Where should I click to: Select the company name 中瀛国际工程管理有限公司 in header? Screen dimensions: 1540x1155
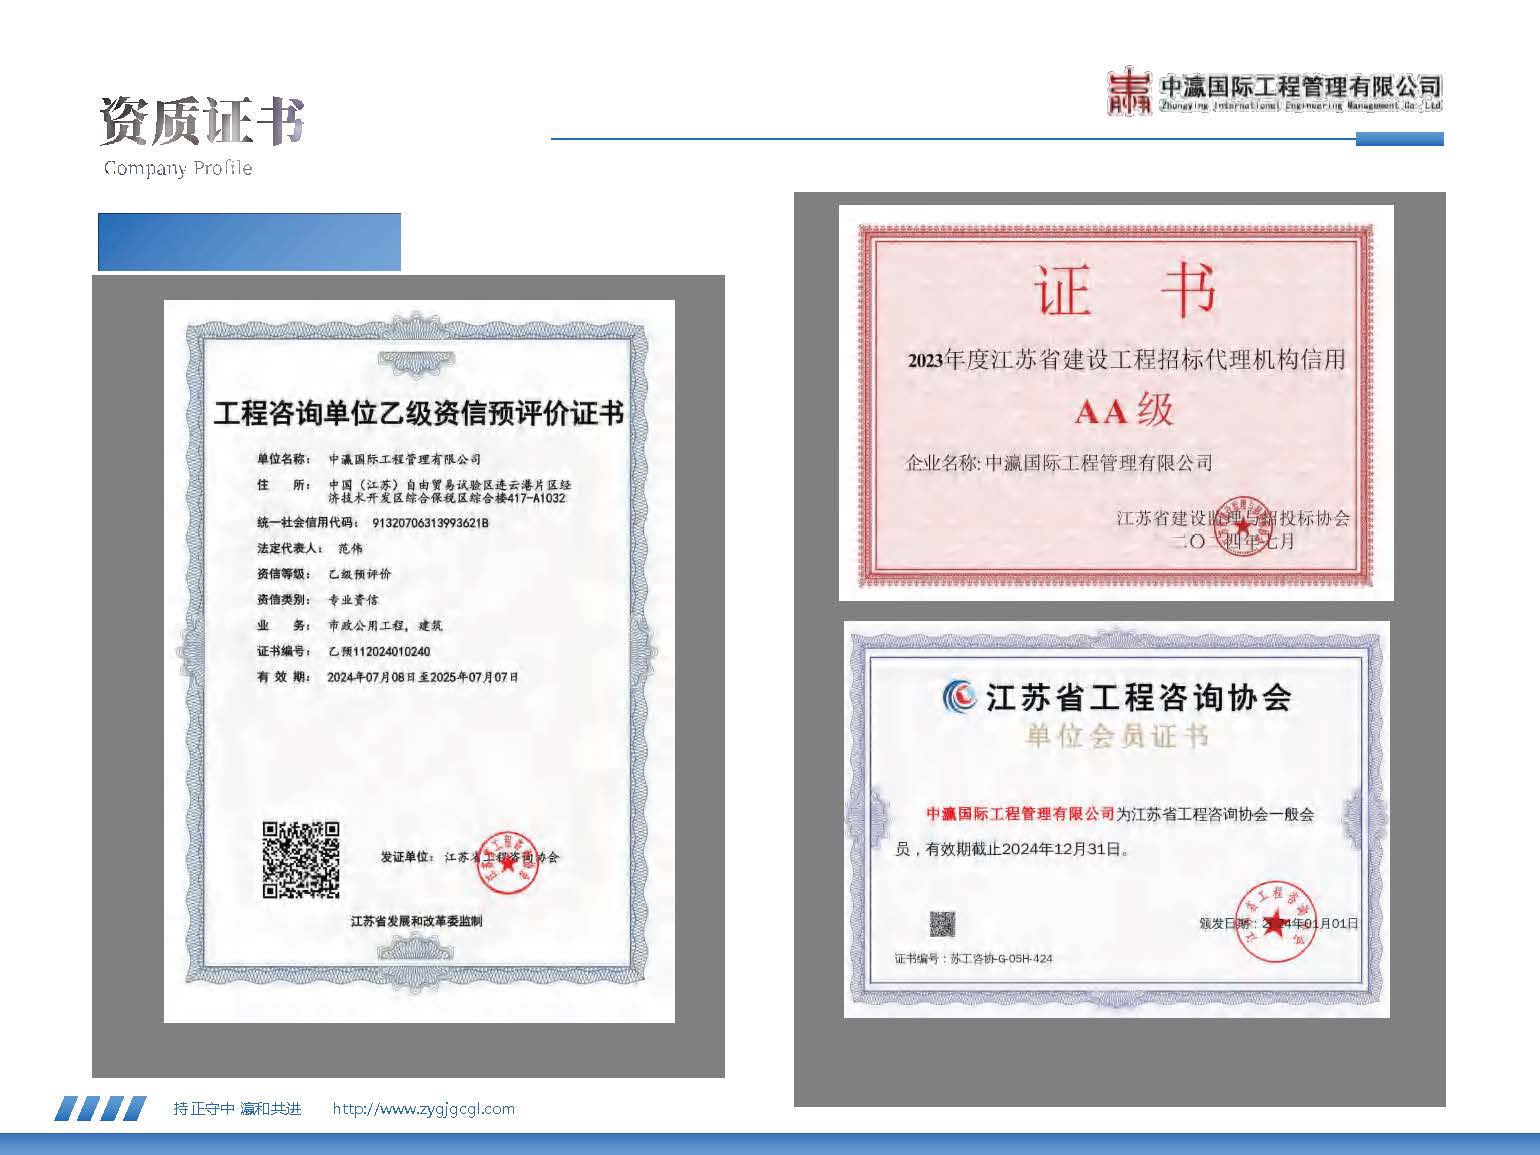pos(1301,85)
